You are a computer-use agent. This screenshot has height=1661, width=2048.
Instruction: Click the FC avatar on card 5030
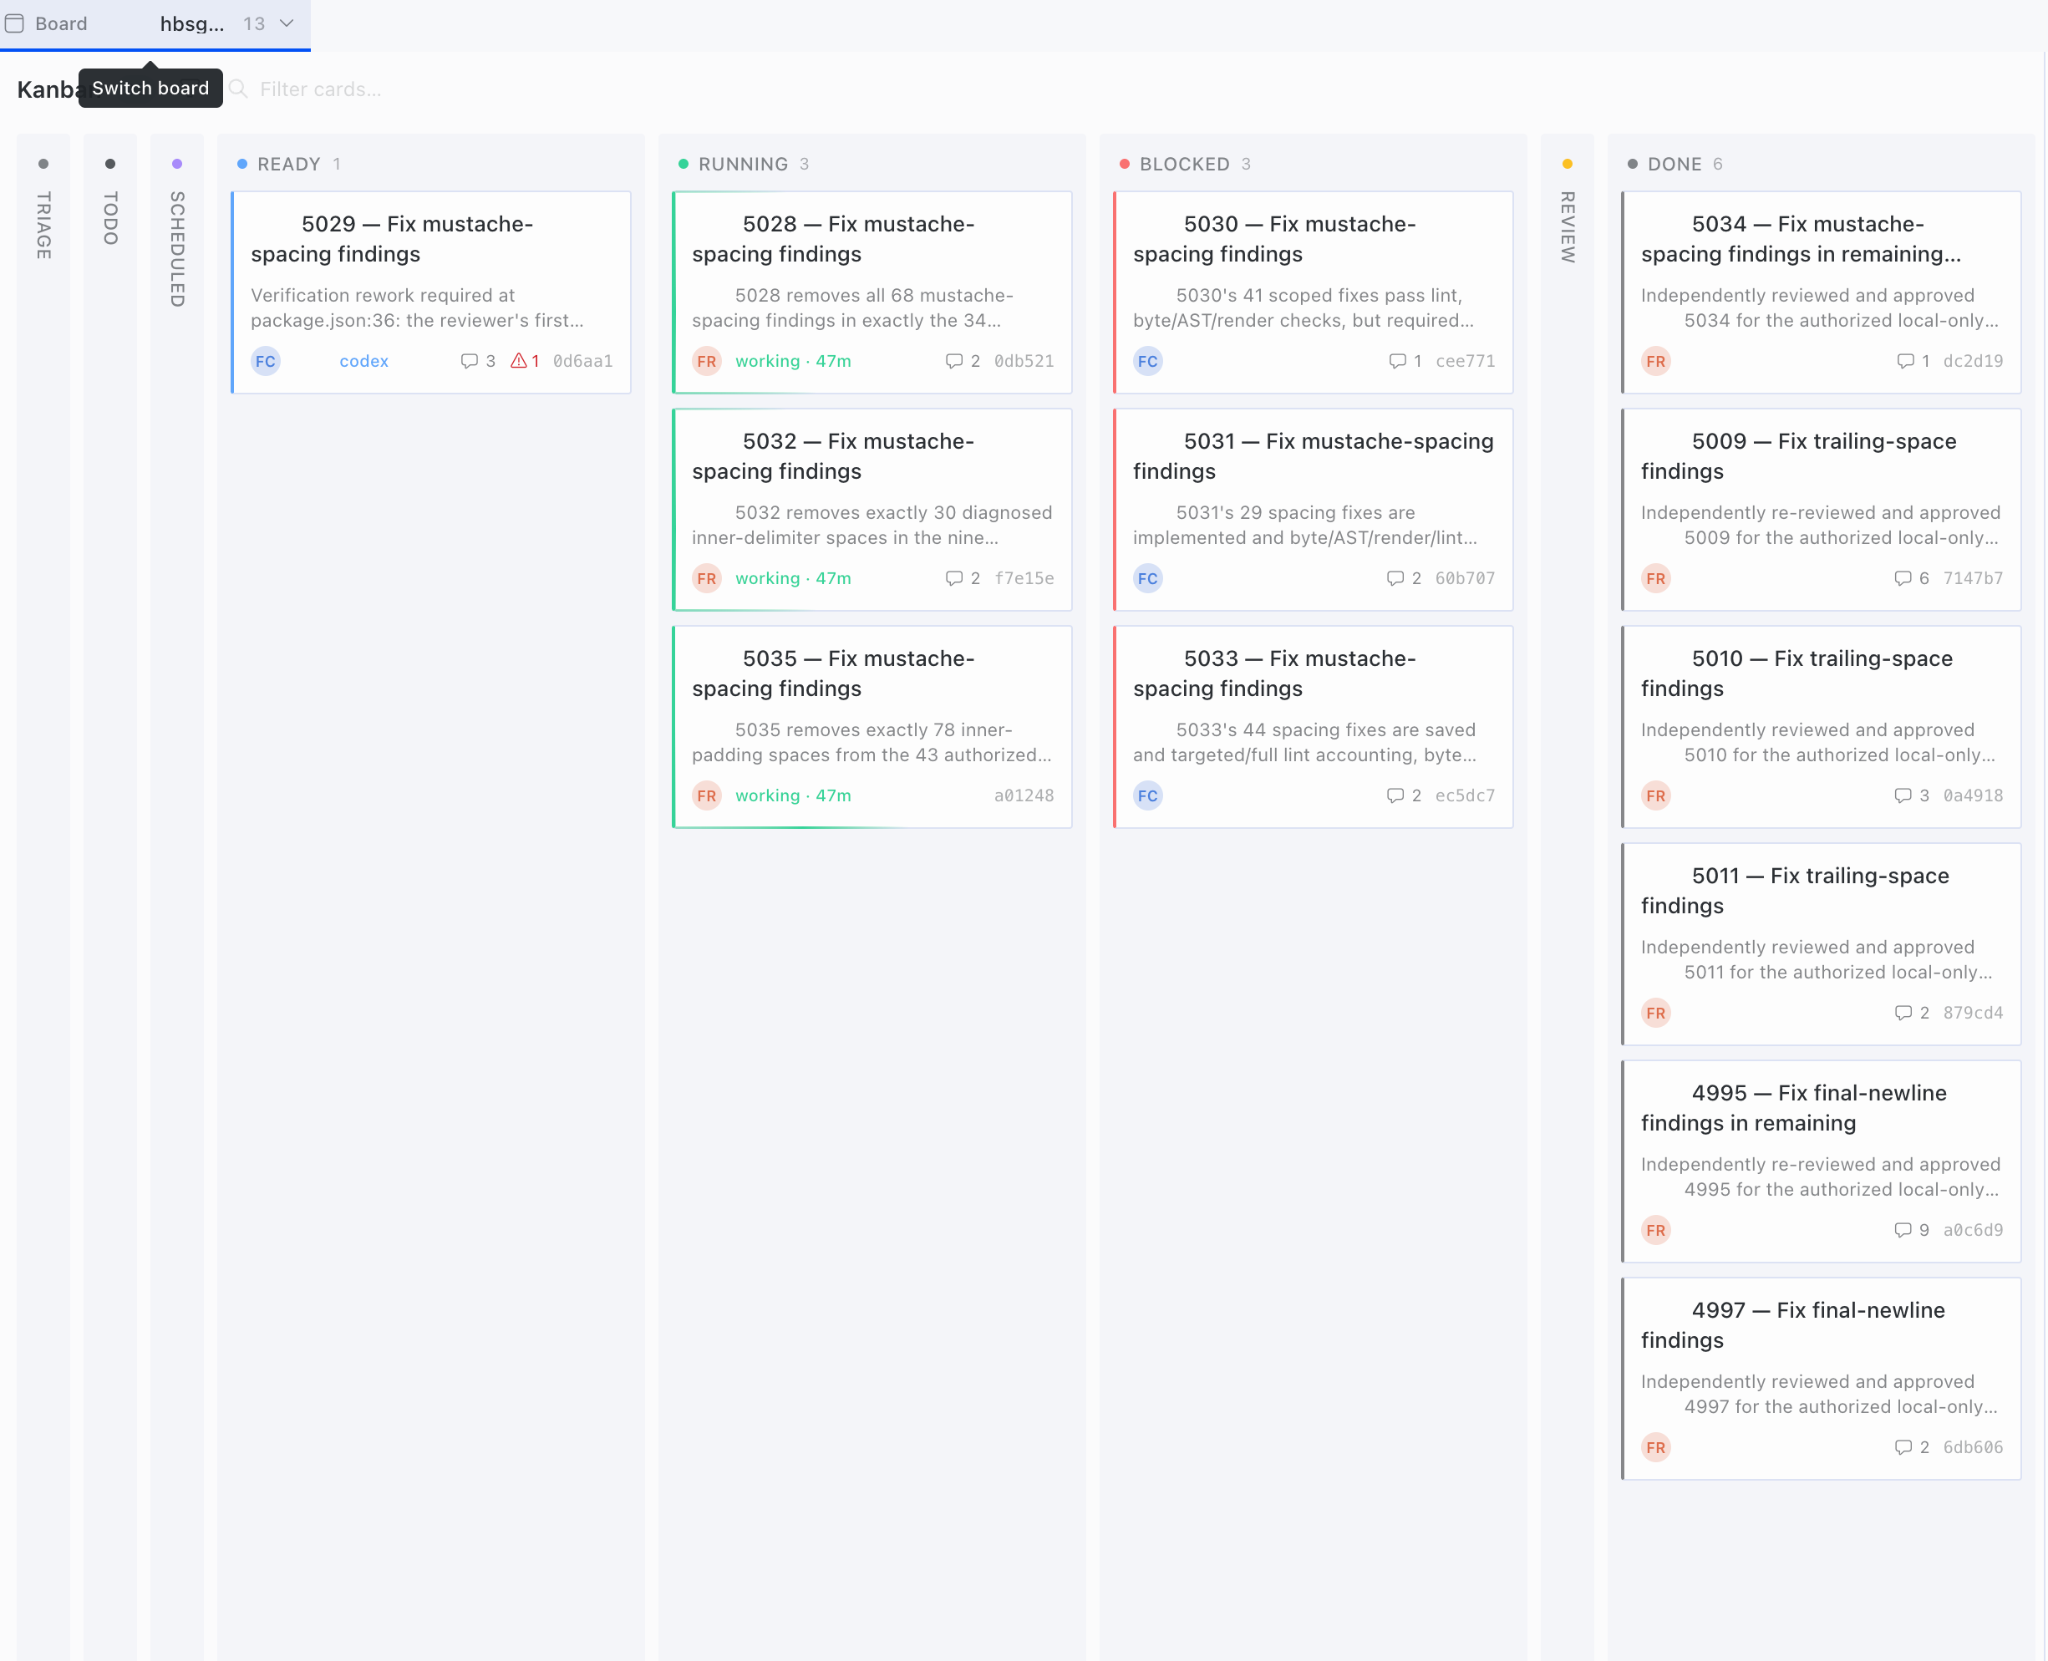tap(1148, 361)
